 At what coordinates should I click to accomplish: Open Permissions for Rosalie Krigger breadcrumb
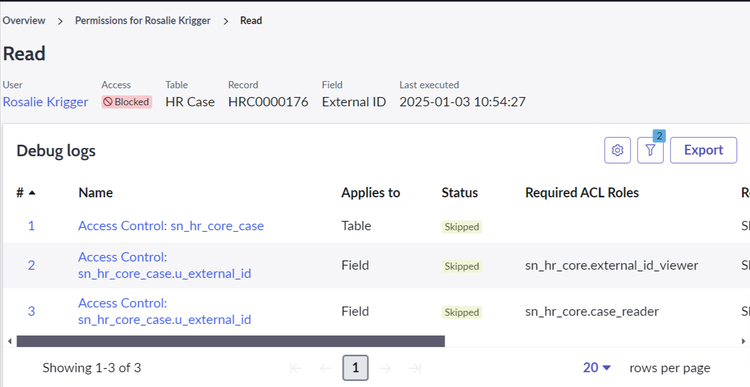pyautogui.click(x=143, y=21)
